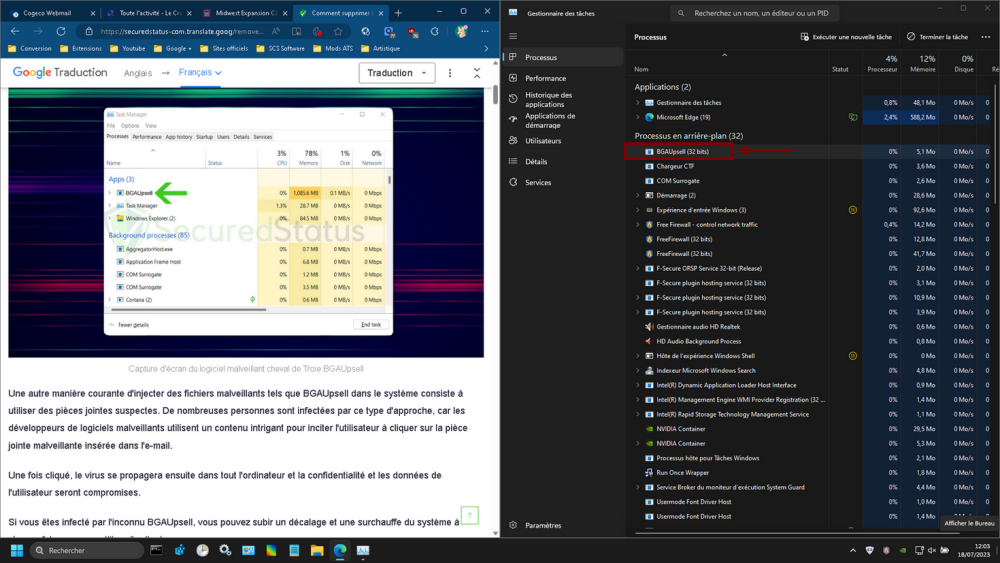This screenshot has width=1000, height=563.
Task: Click Exécuter une nouvelle tâche
Action: tap(846, 37)
